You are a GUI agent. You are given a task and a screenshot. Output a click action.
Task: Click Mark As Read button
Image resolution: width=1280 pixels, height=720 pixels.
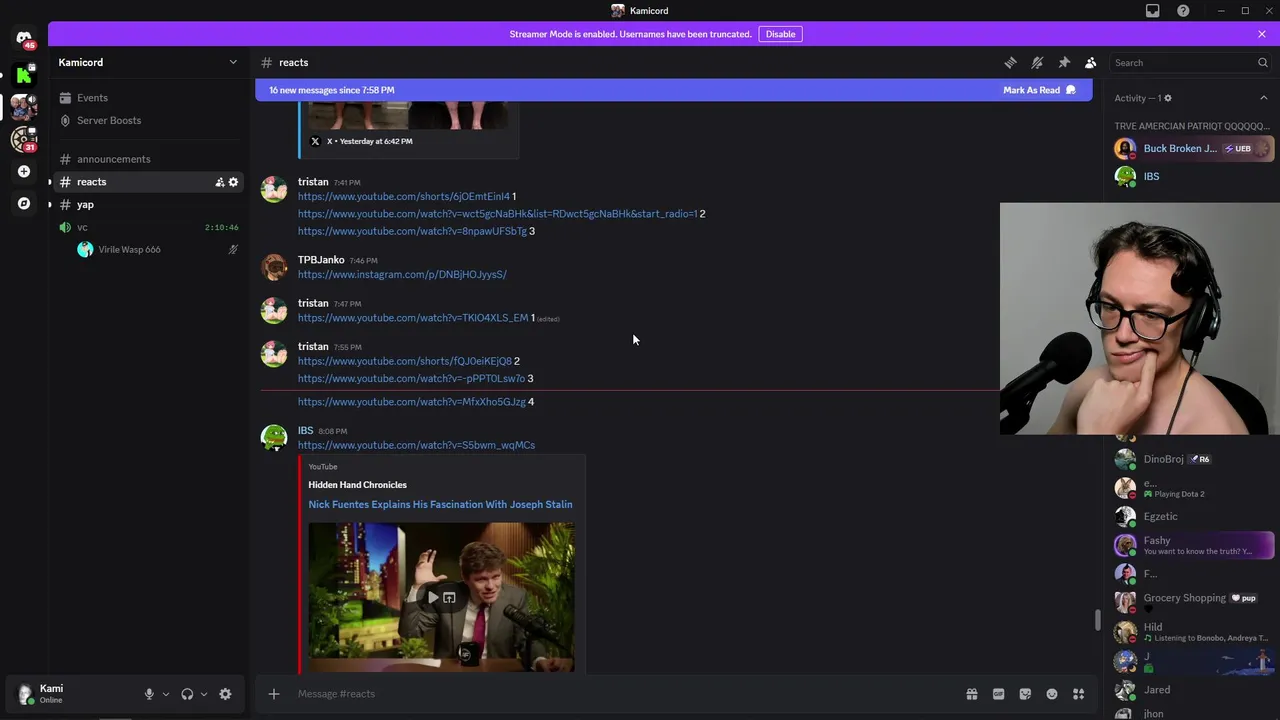click(1040, 90)
